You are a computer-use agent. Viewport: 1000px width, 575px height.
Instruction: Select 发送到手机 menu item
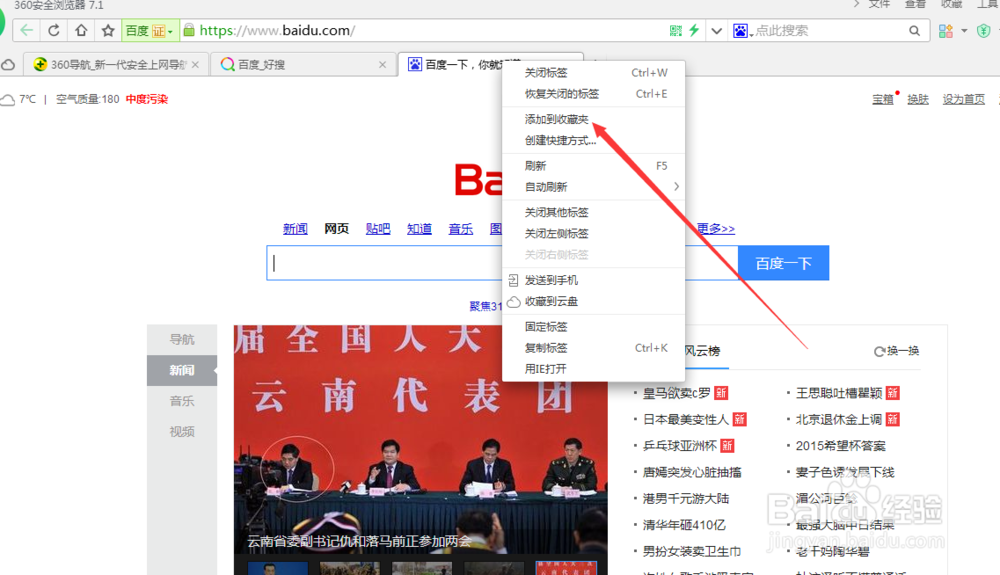(593, 280)
